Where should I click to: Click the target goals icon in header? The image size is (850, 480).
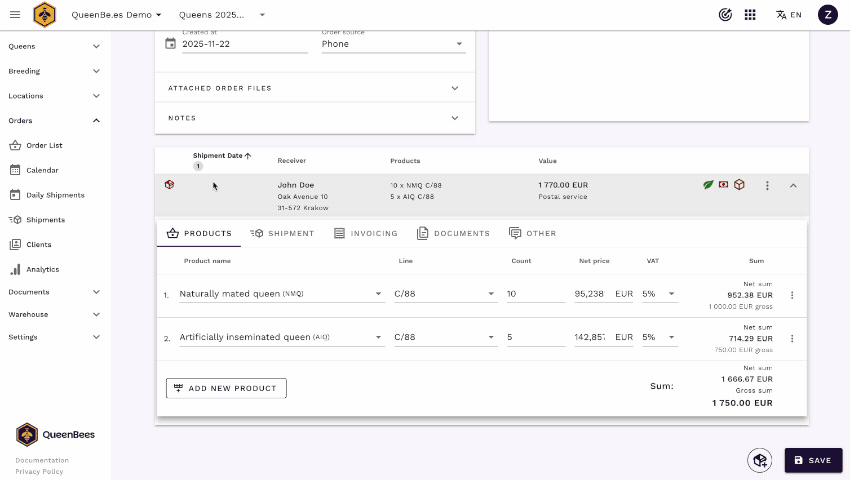pyautogui.click(x=725, y=15)
